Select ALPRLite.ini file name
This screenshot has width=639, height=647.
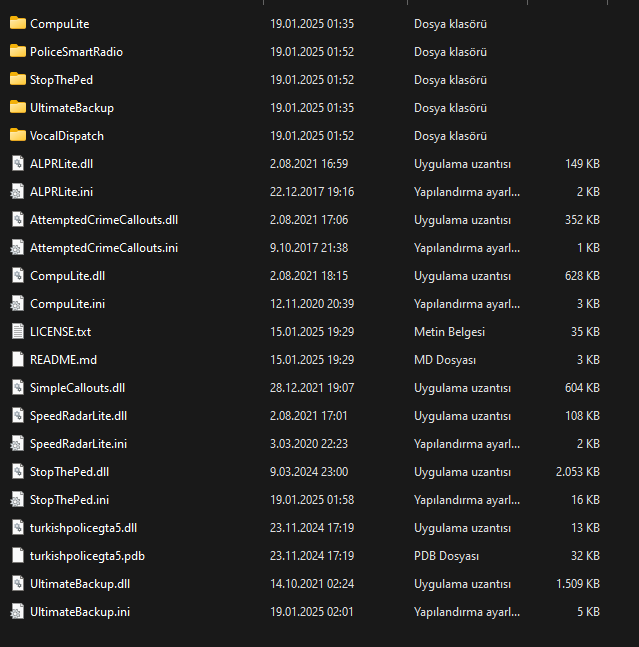tap(61, 192)
